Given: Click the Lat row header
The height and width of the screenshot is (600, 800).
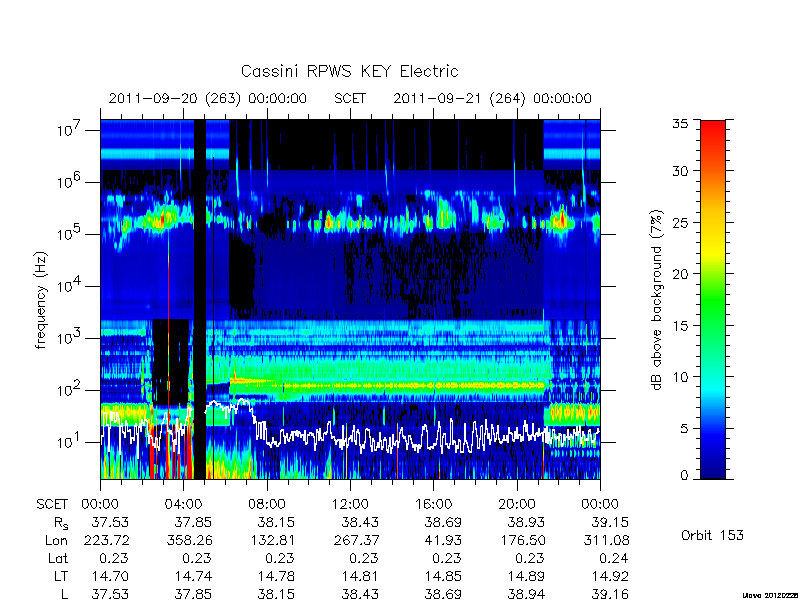Looking at the screenshot, I should [x=58, y=558].
